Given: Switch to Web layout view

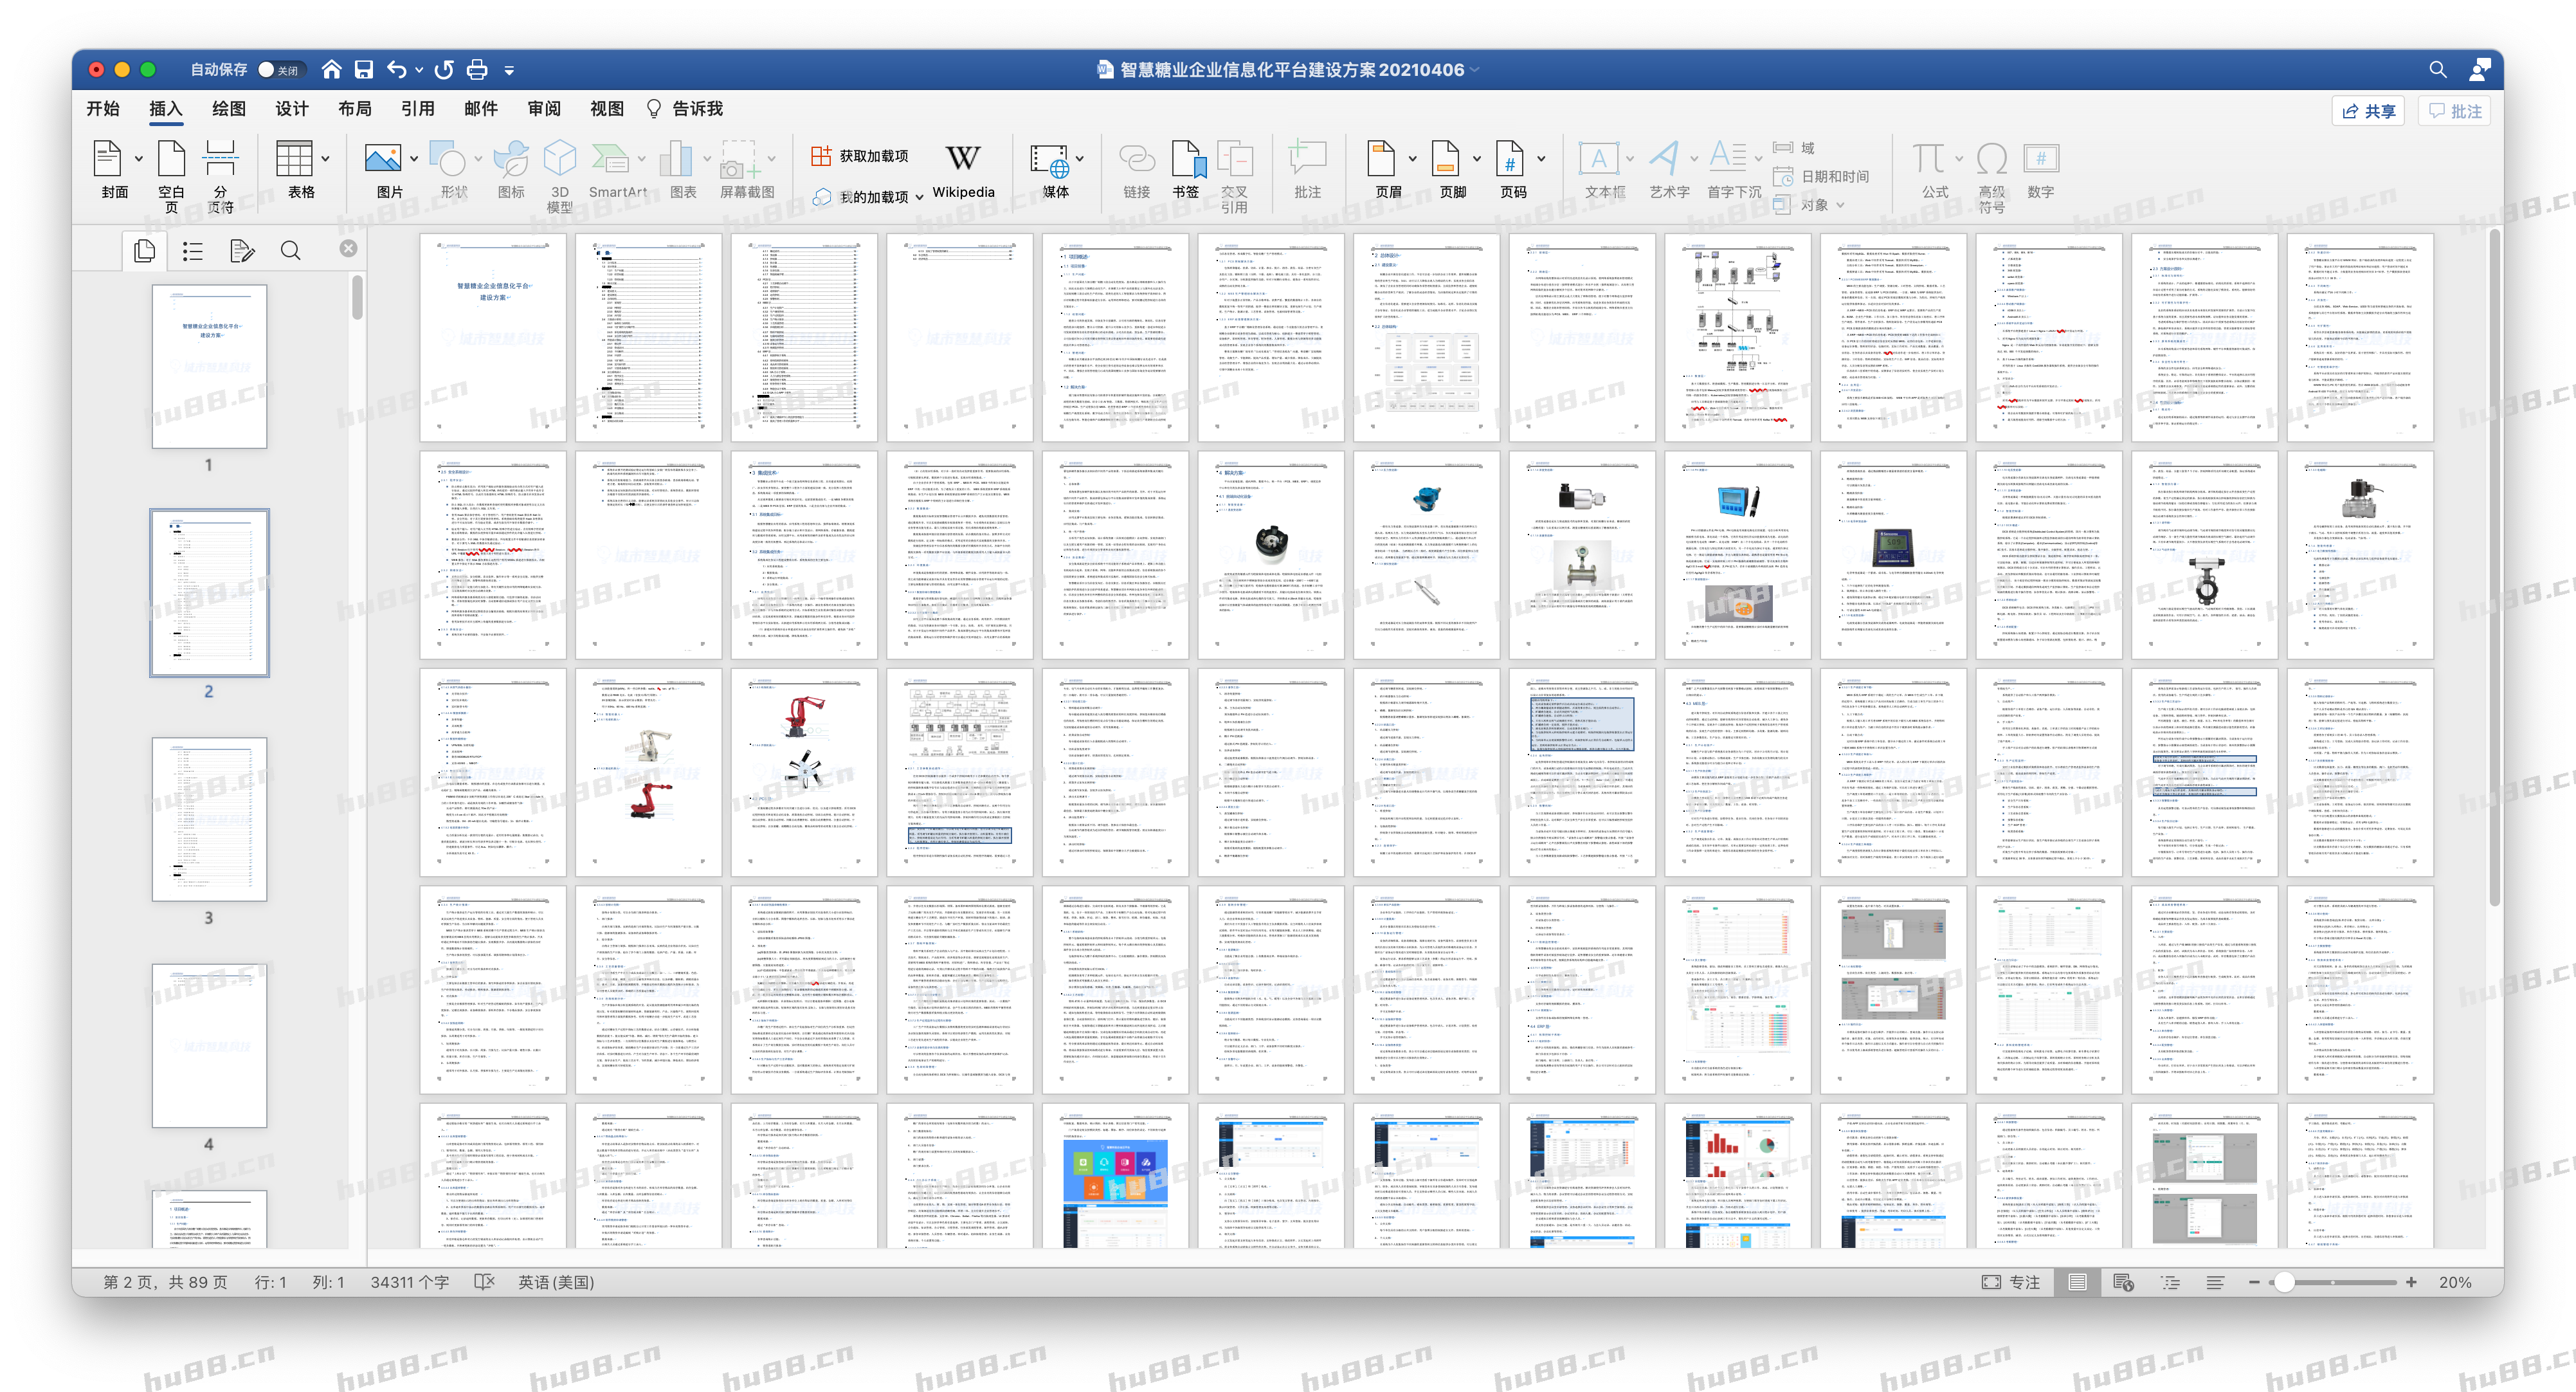Looking at the screenshot, I should (x=2123, y=1282).
